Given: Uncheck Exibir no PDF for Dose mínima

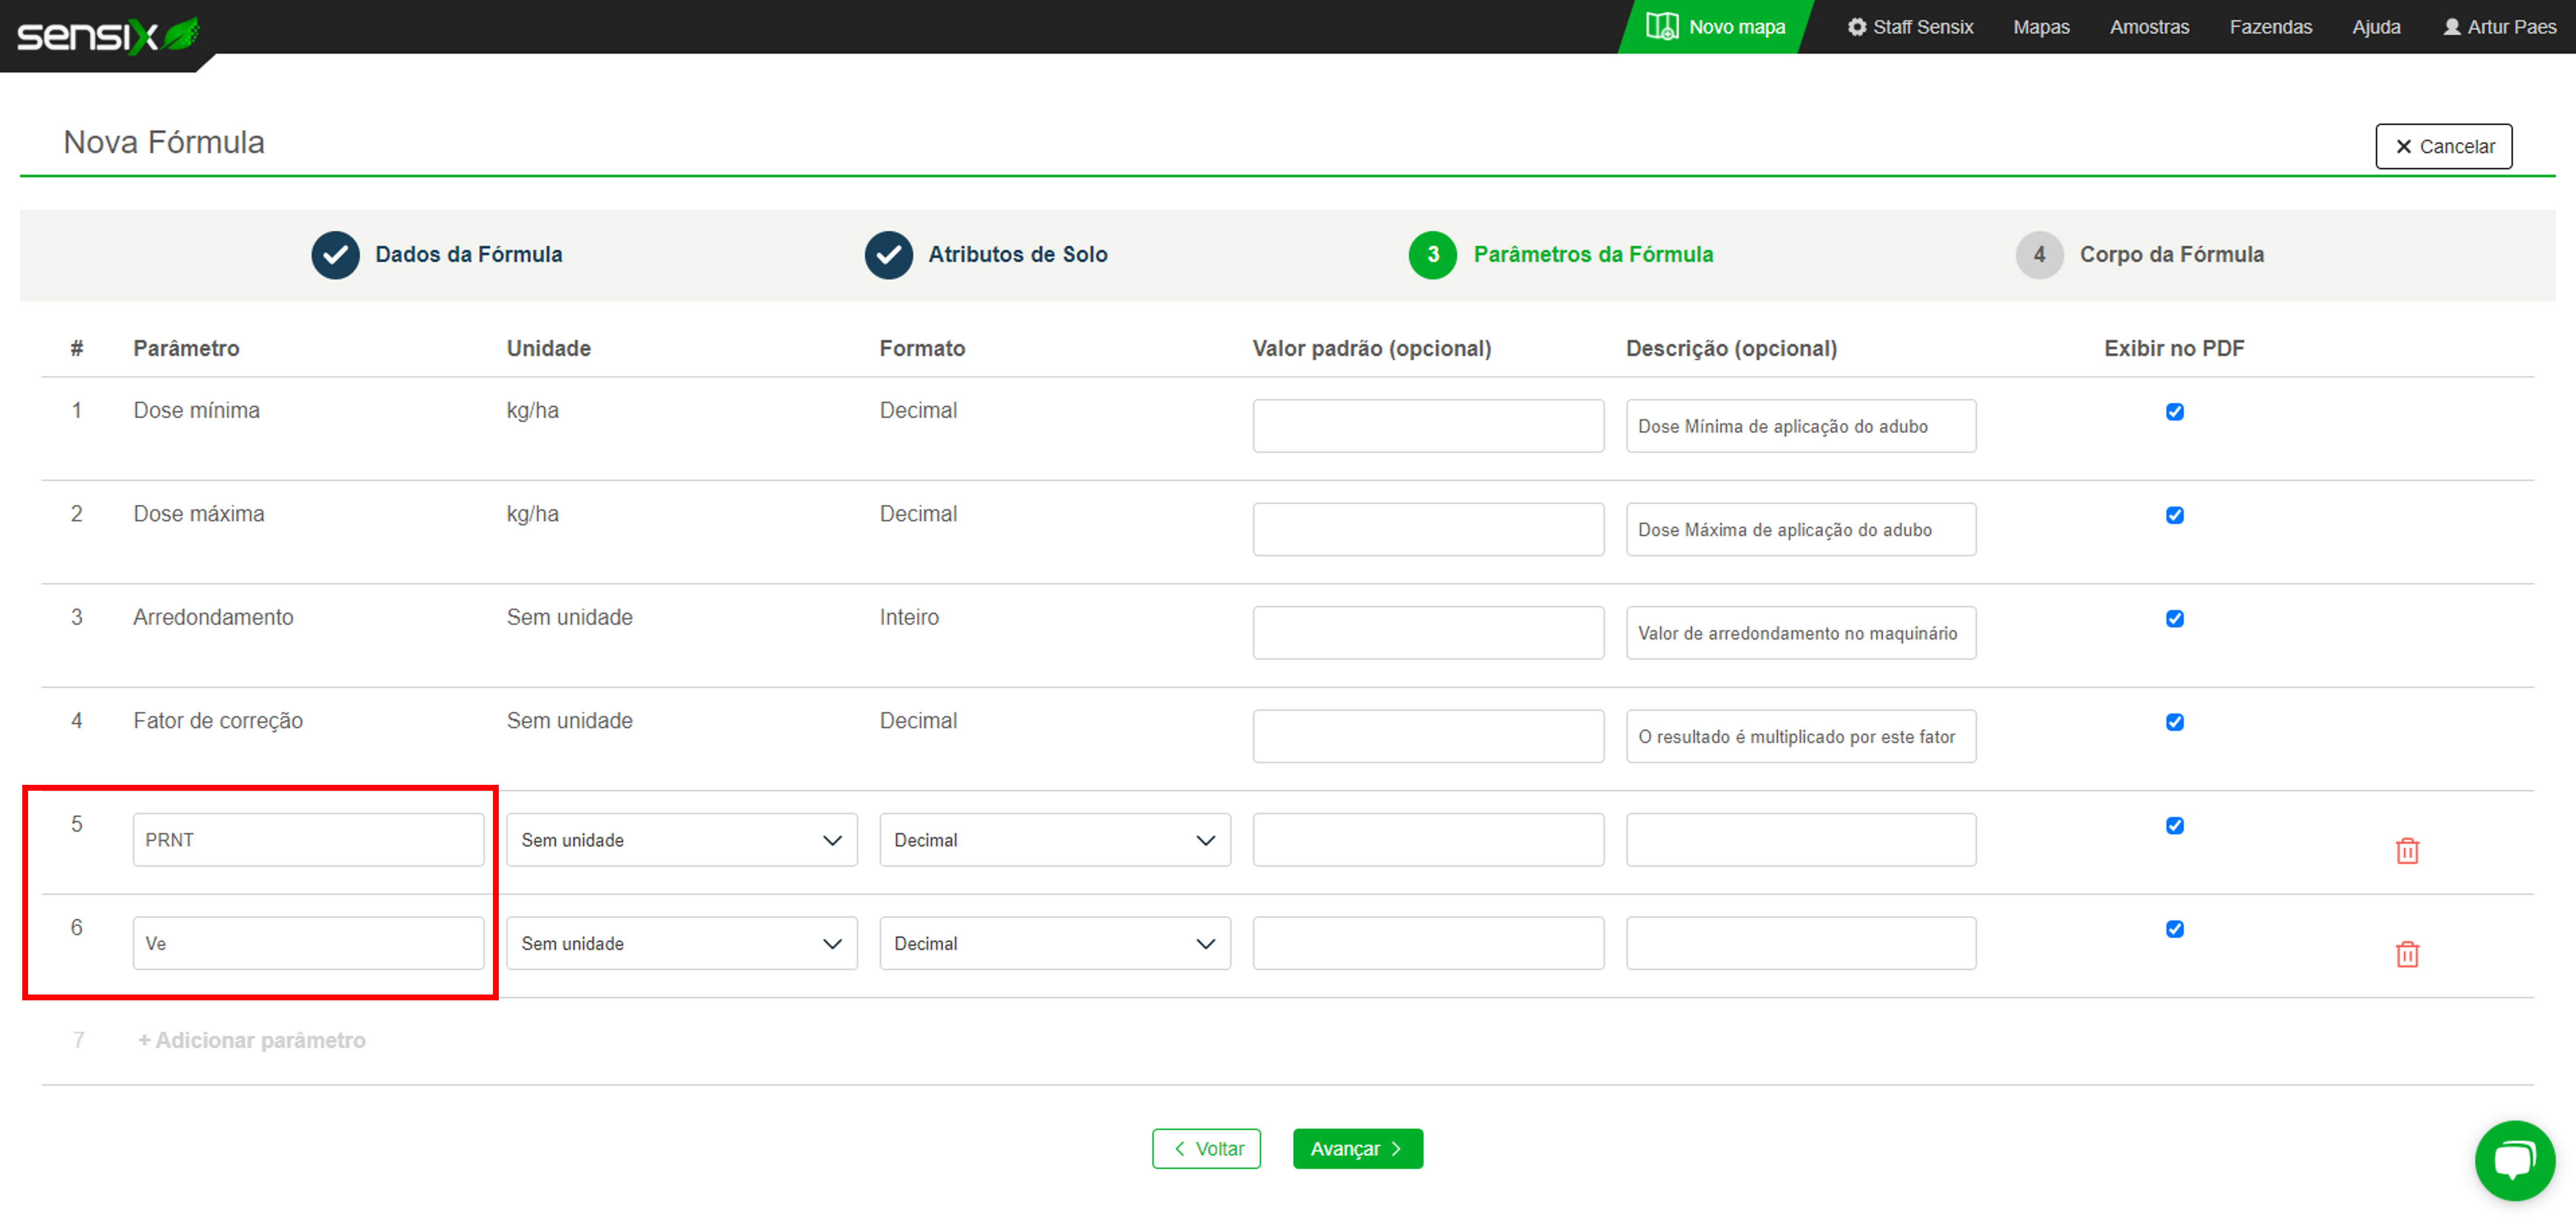Looking at the screenshot, I should (x=2174, y=412).
